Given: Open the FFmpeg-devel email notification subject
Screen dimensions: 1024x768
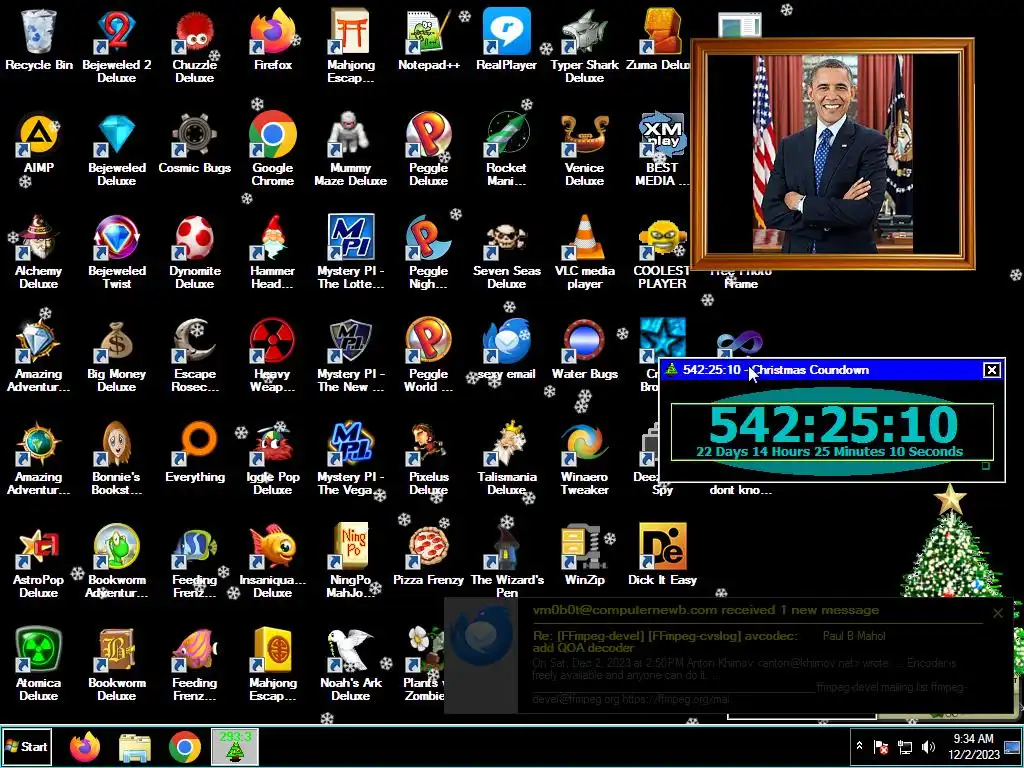Looking at the screenshot, I should (664, 641).
